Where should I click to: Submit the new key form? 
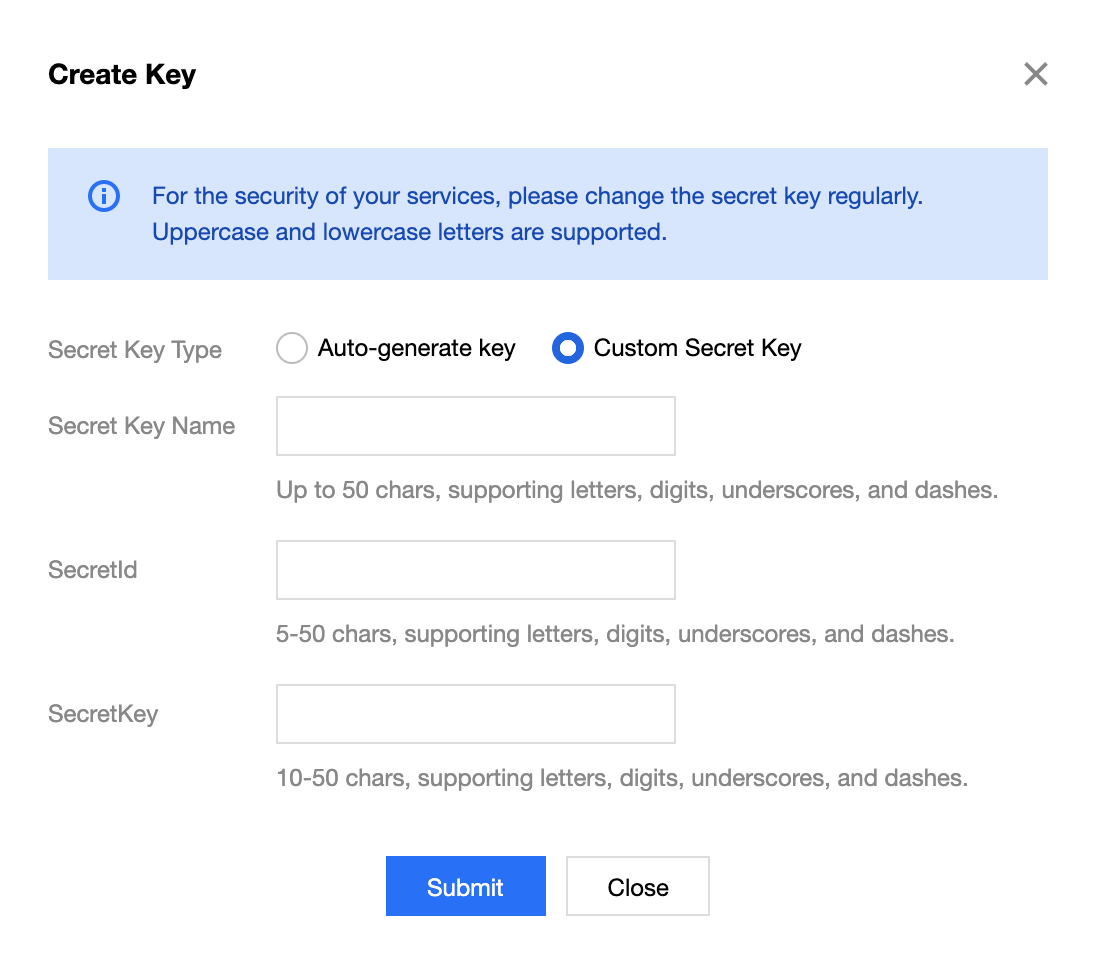pyautogui.click(x=466, y=886)
